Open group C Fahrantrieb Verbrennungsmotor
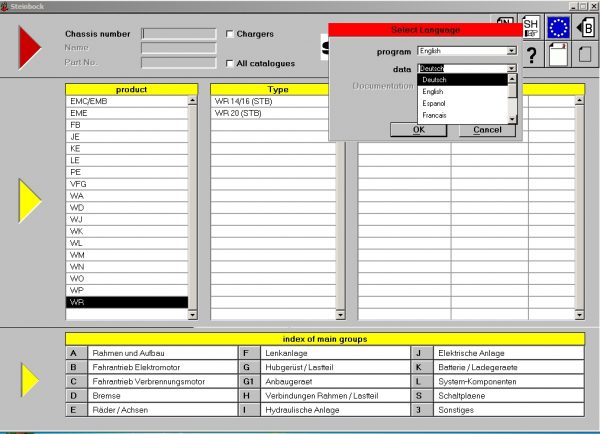The width and height of the screenshot is (600, 434). coord(152,381)
